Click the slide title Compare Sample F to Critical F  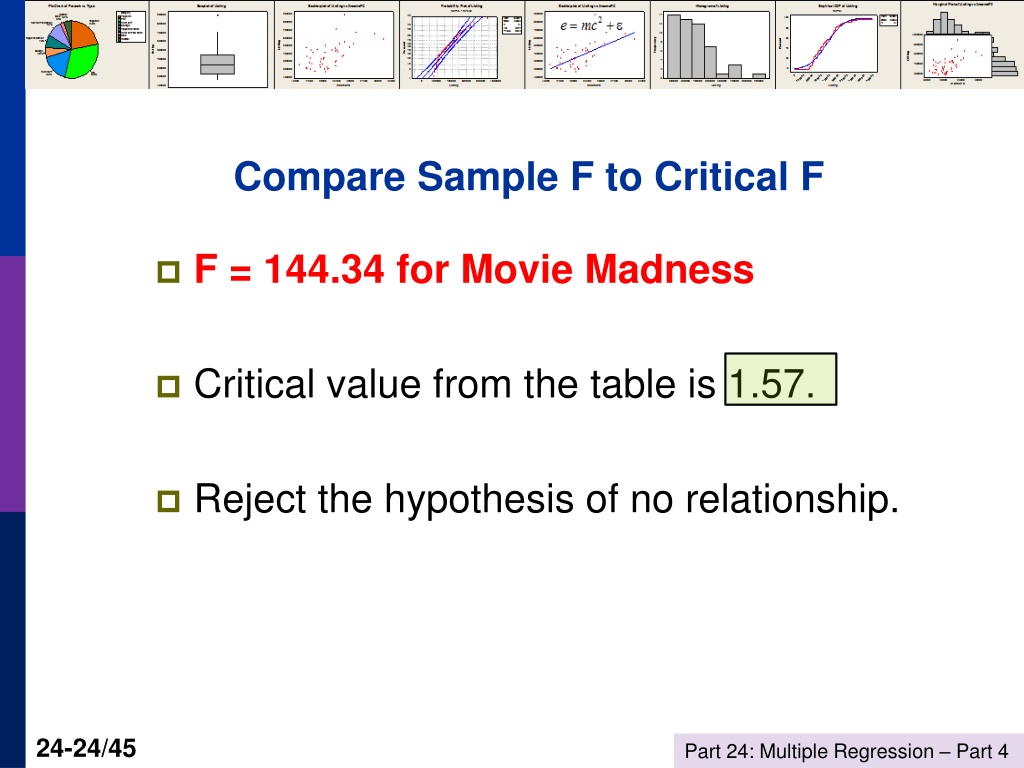point(529,177)
